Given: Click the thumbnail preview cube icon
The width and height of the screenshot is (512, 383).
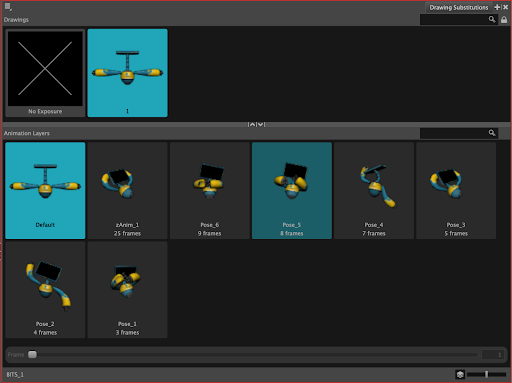Looking at the screenshot, I should pyautogui.click(x=460, y=374).
